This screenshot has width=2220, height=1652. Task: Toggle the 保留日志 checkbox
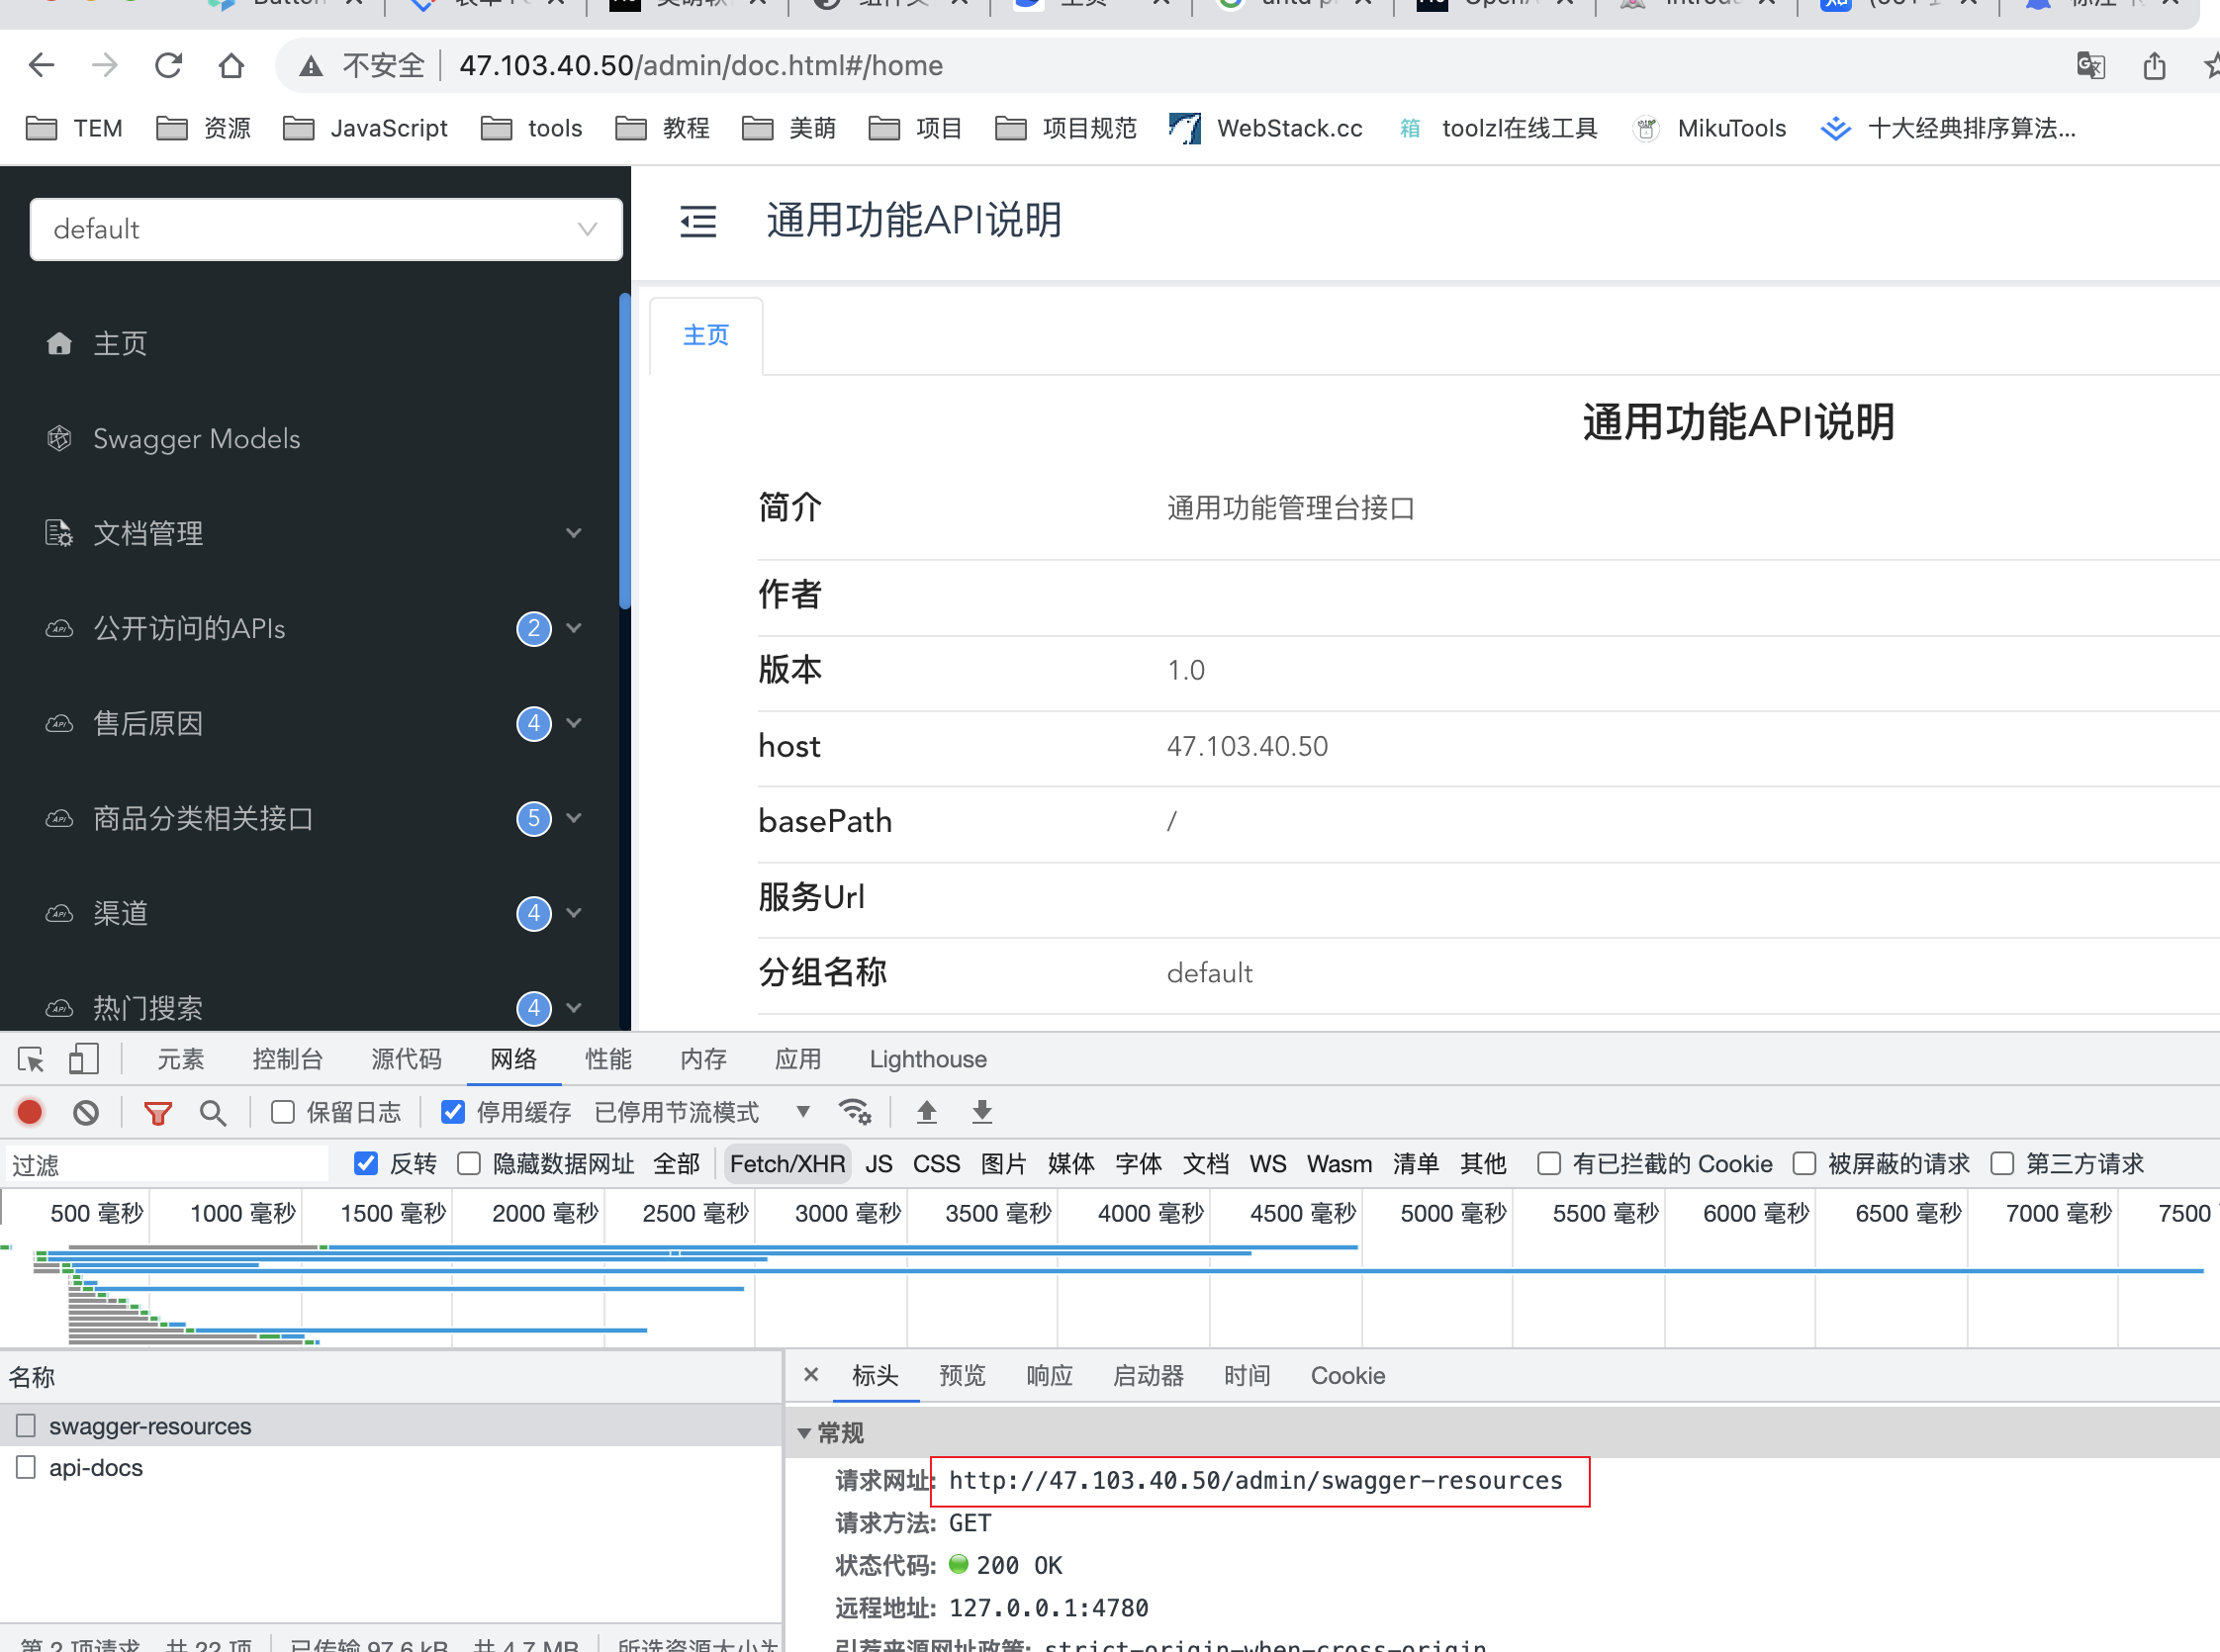pos(283,1112)
